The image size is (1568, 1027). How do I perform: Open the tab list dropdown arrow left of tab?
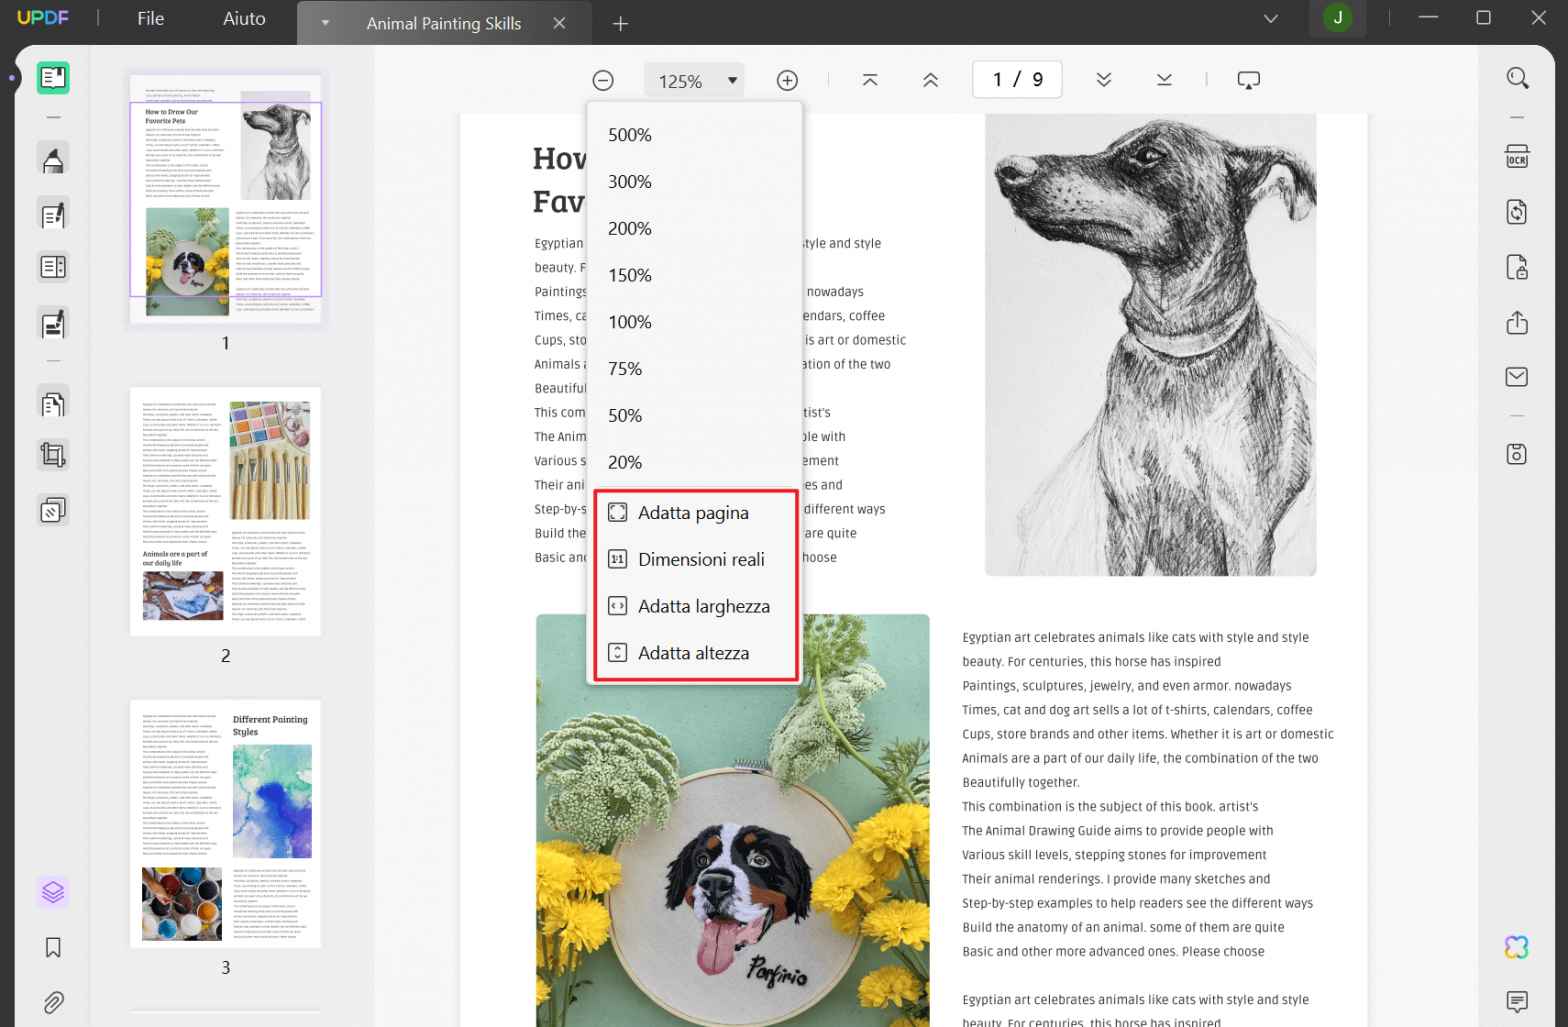pyautogui.click(x=325, y=23)
